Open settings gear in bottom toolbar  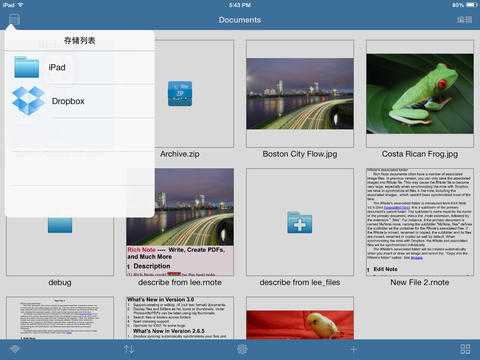pyautogui.click(x=242, y=349)
